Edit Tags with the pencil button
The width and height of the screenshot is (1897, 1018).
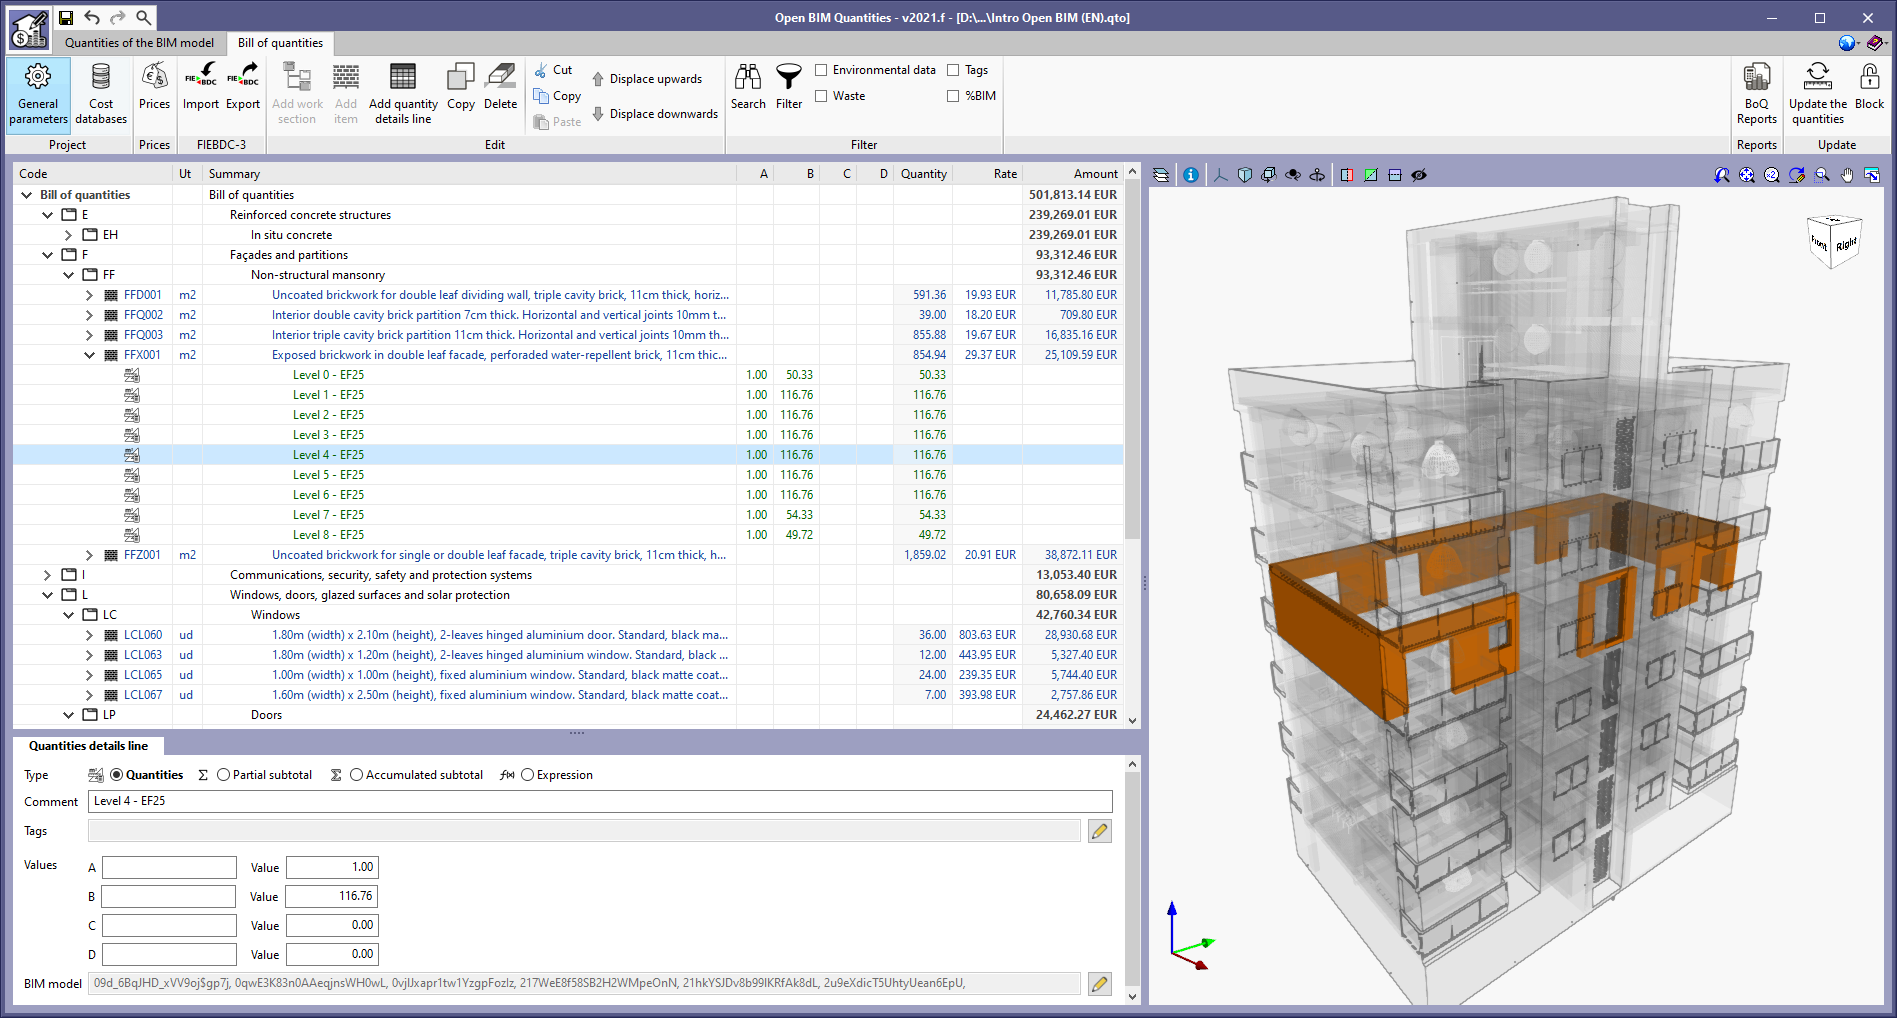point(1100,831)
